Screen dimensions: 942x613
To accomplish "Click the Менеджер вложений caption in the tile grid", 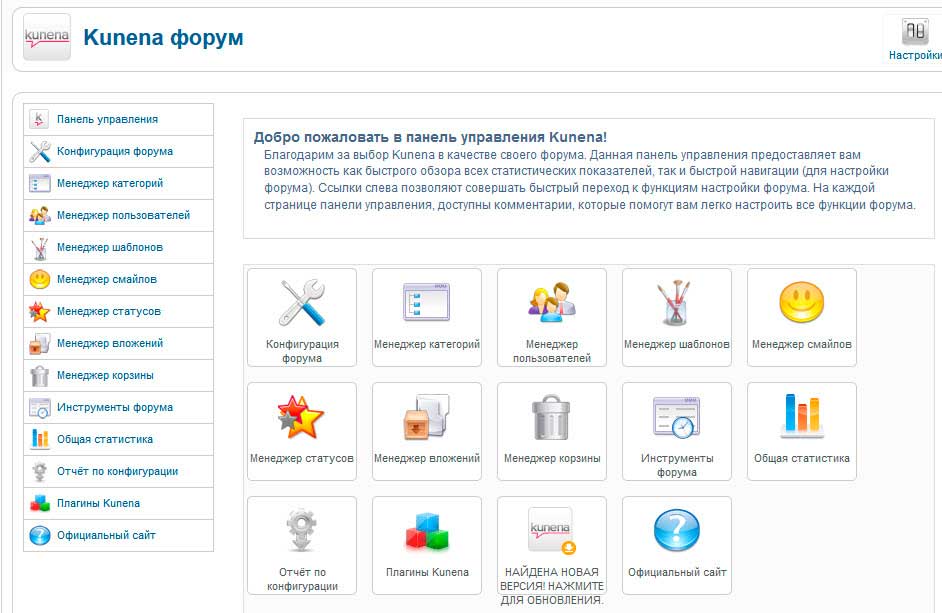I will 427,459.
